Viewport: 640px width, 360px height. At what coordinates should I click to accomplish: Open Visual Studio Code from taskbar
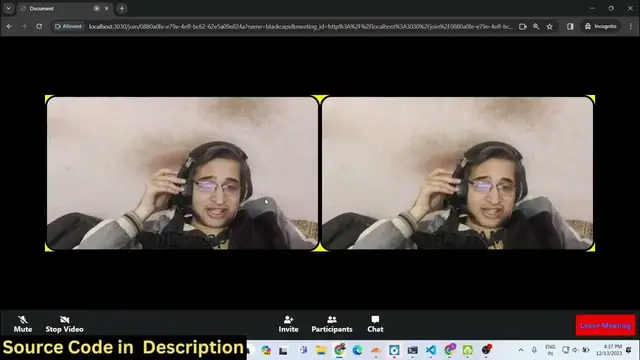tap(431, 350)
